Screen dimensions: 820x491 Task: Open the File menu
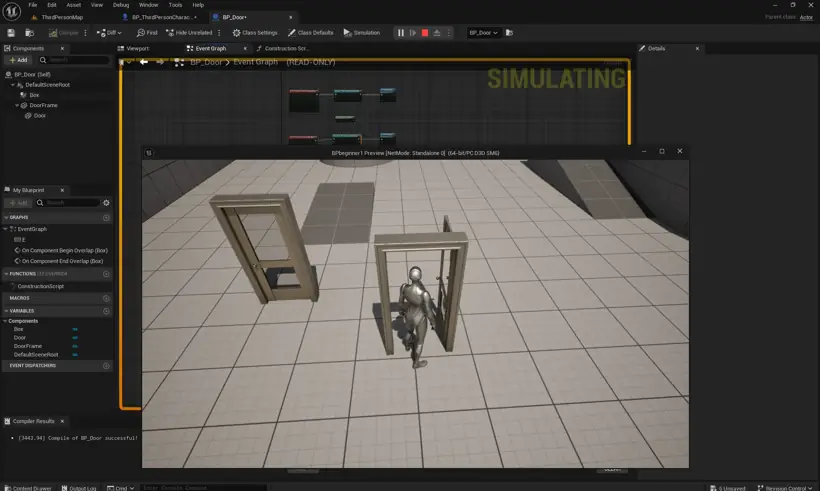point(32,5)
